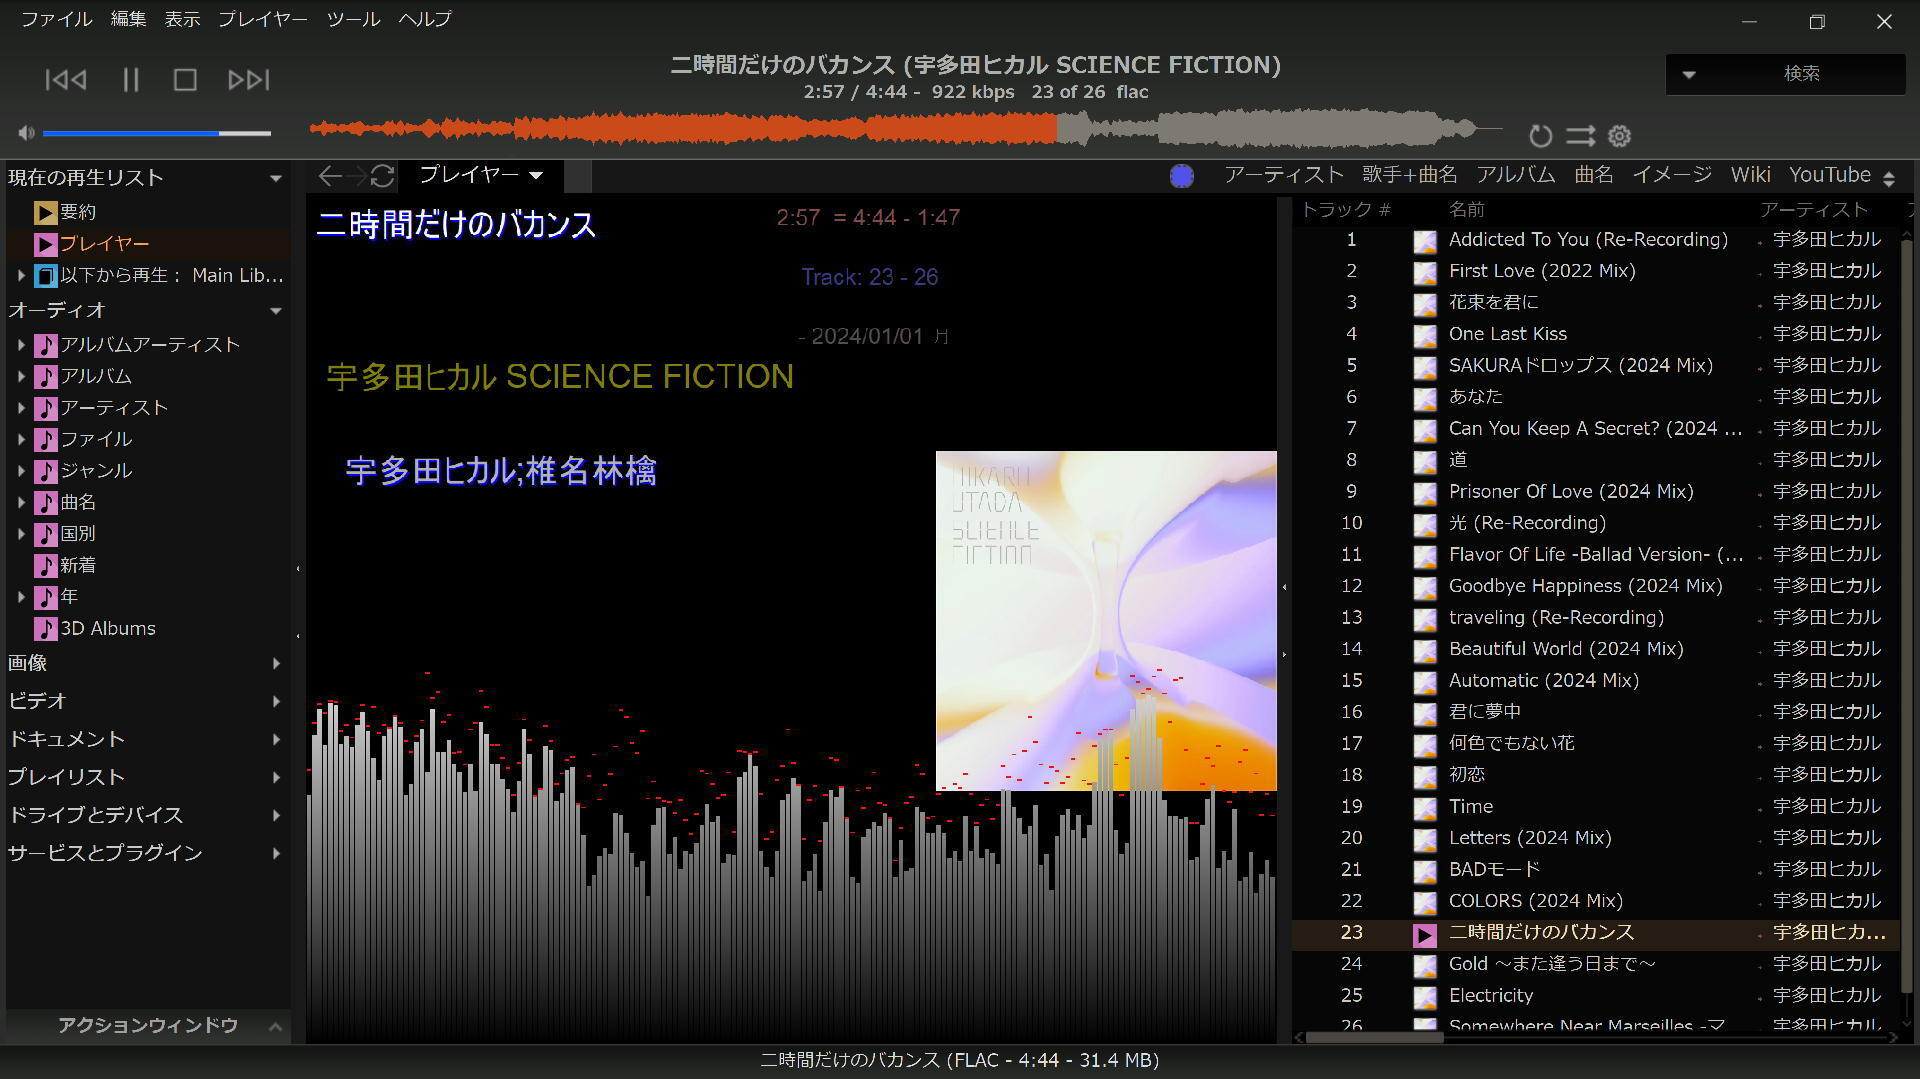This screenshot has height=1079, width=1920.
Task: Expand the アルバムアーティスト tree node
Action: click(x=21, y=345)
